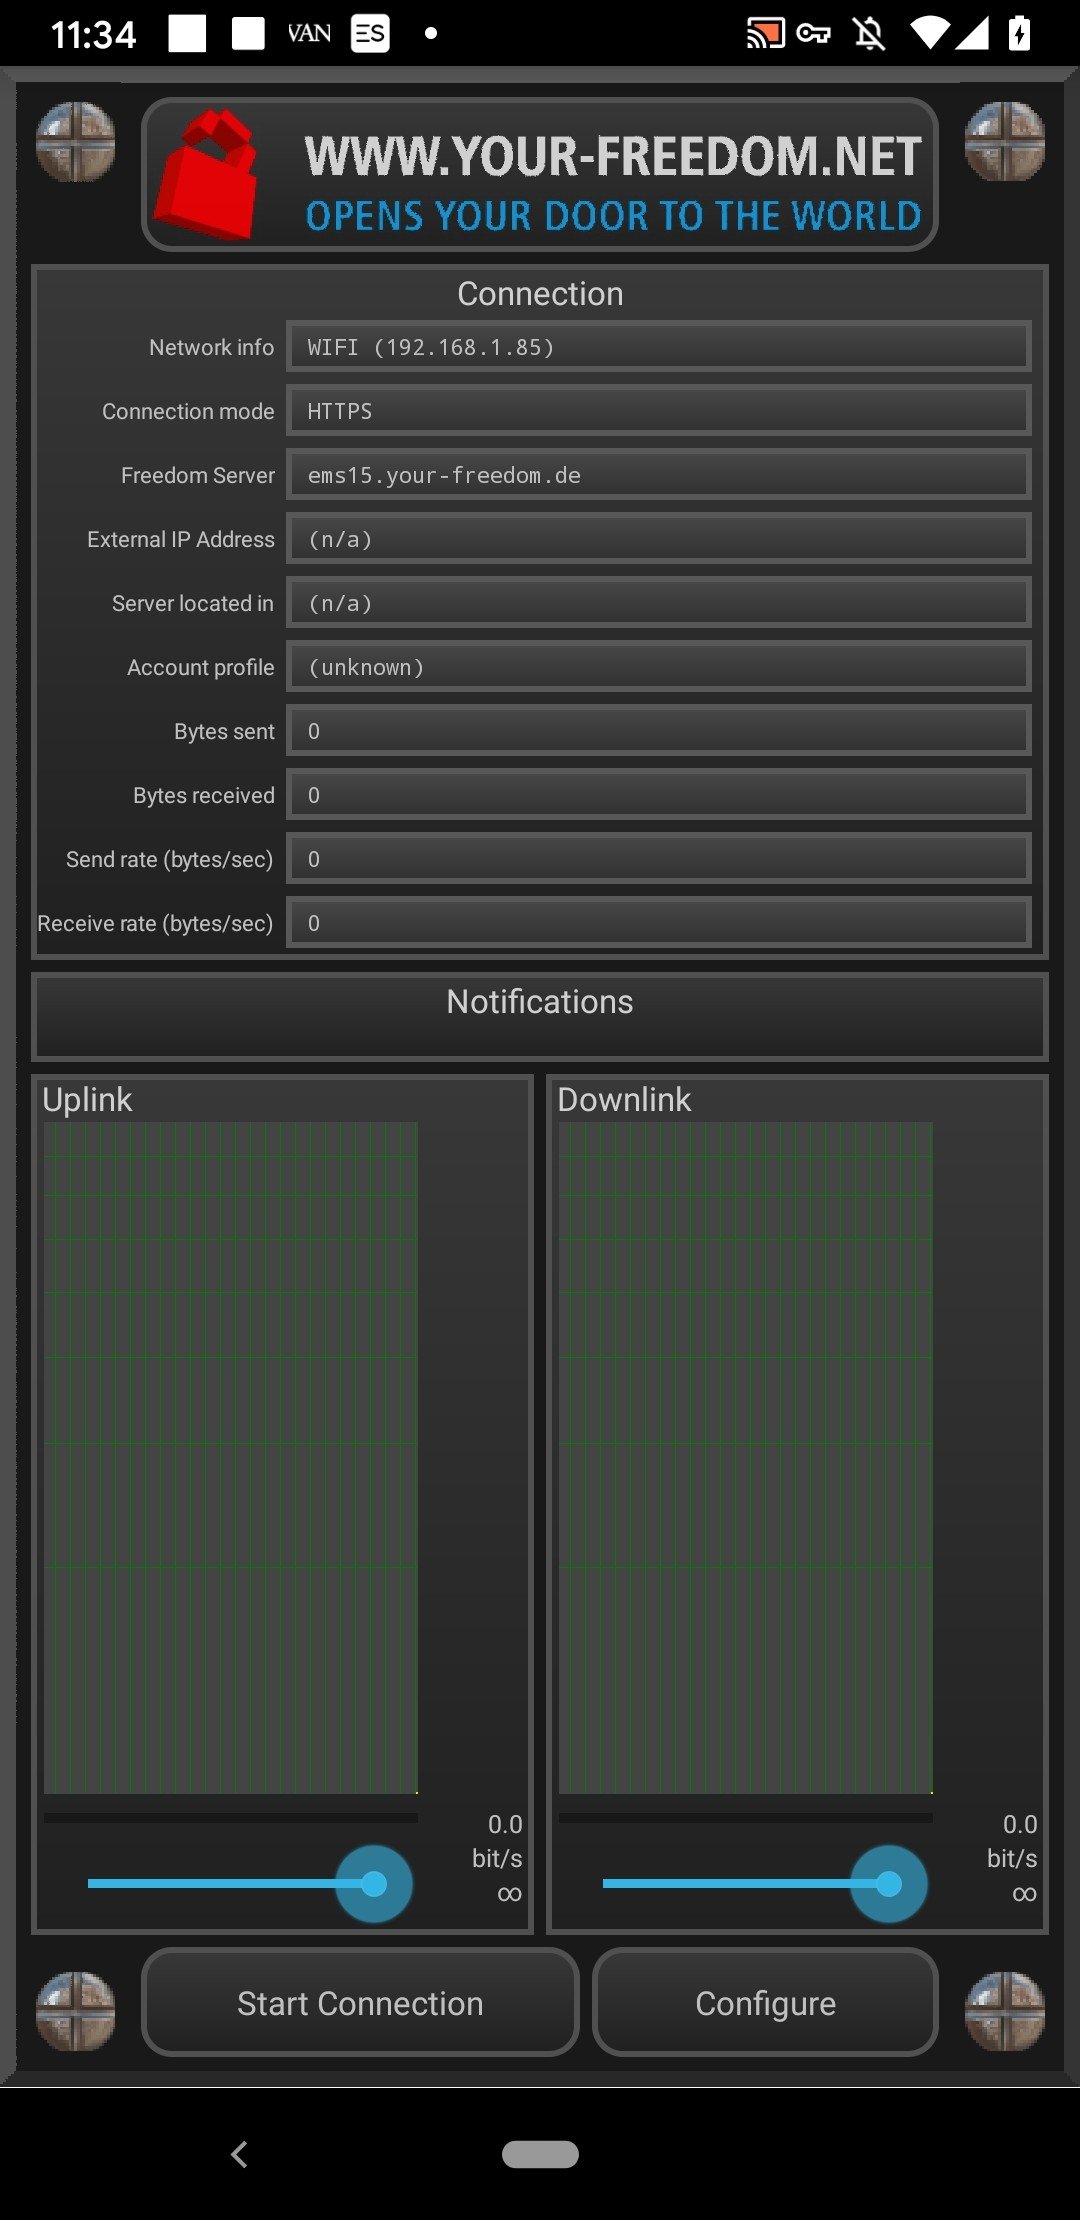The width and height of the screenshot is (1080, 2220).
Task: Tap the VPN key icon in status bar
Action: pyautogui.click(x=813, y=34)
